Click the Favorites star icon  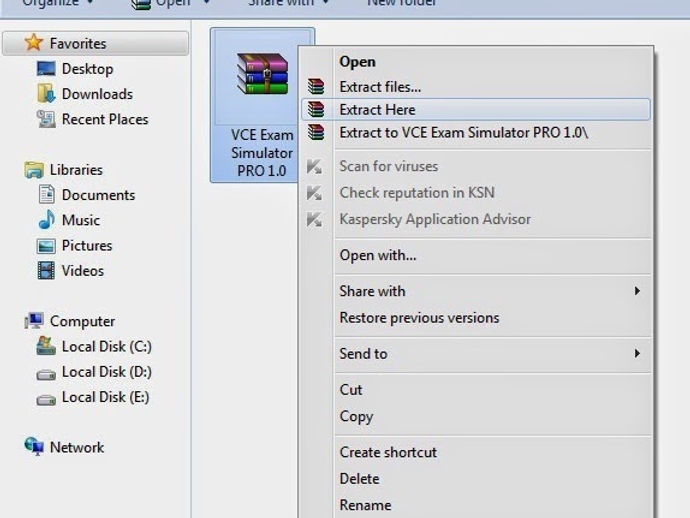33,43
